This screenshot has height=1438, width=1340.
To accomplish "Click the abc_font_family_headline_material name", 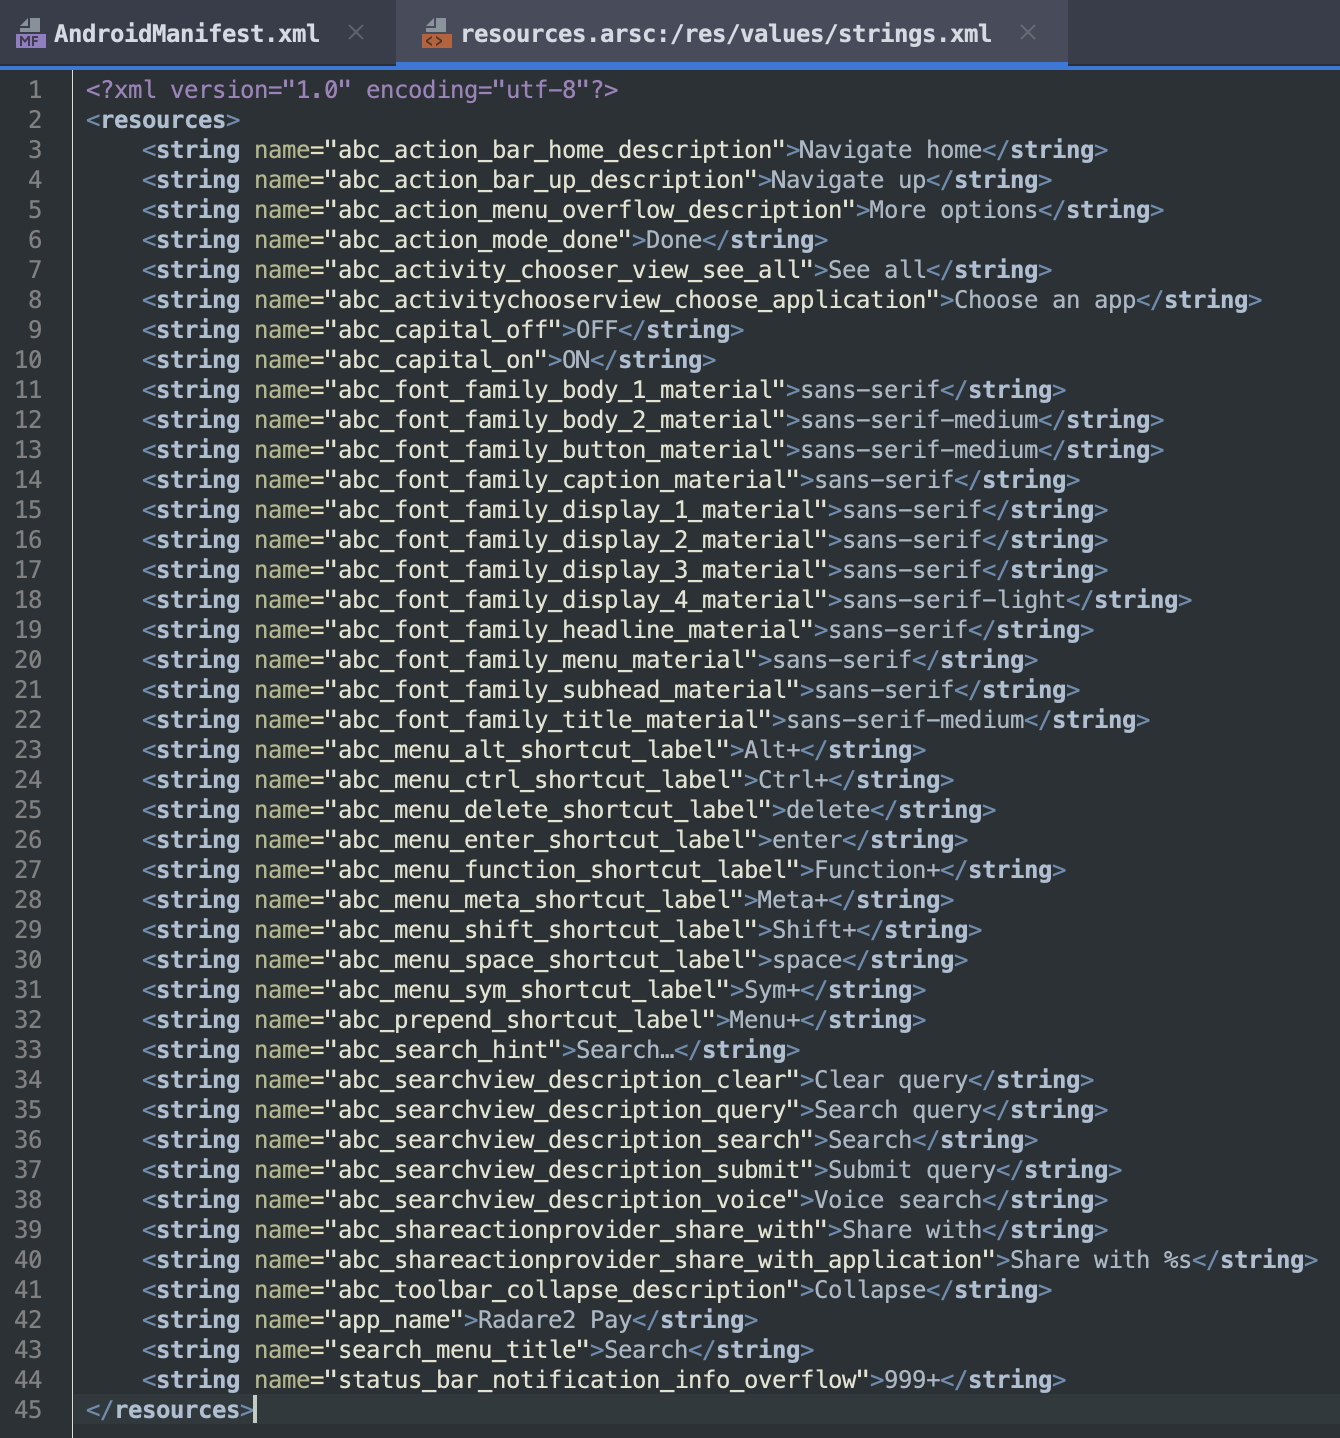I will pyautogui.click(x=569, y=630).
